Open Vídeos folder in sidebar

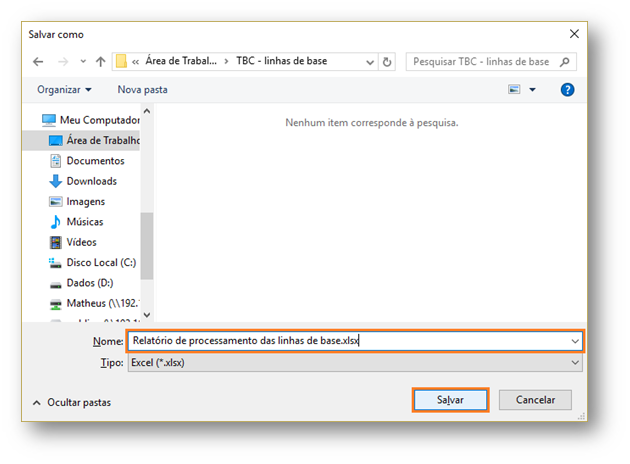coord(81,242)
